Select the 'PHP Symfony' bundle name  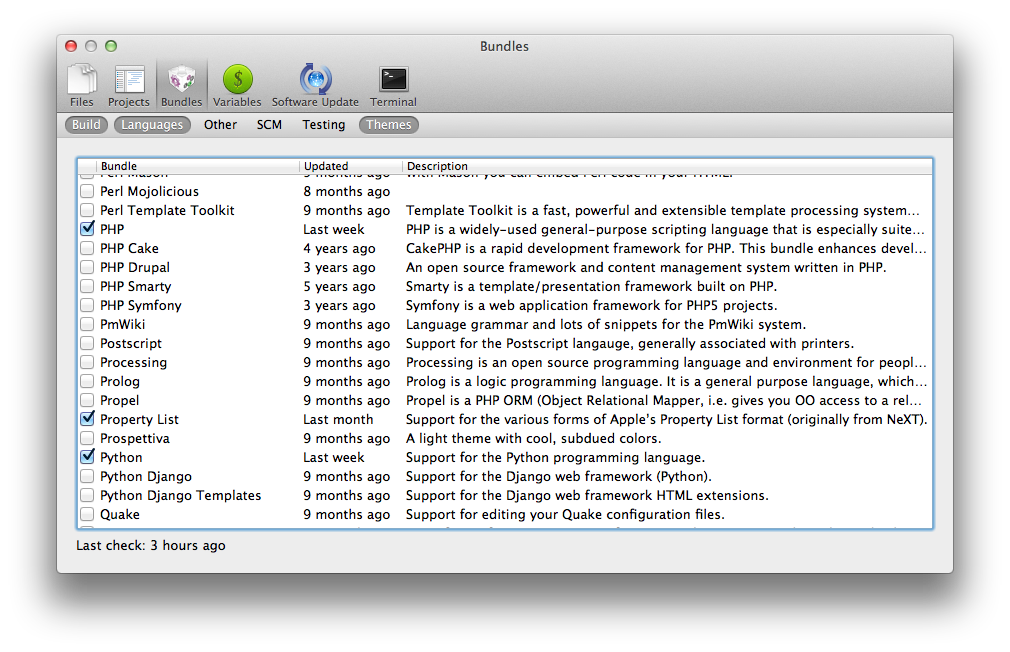140,305
